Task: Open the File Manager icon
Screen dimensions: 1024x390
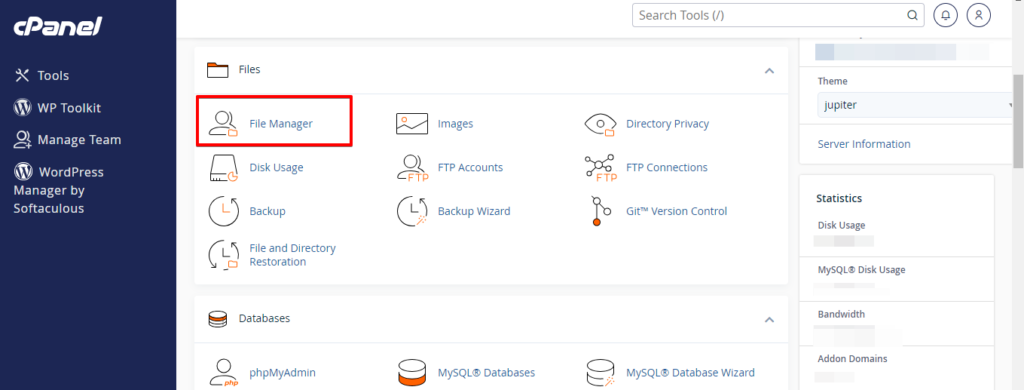Action: click(223, 123)
